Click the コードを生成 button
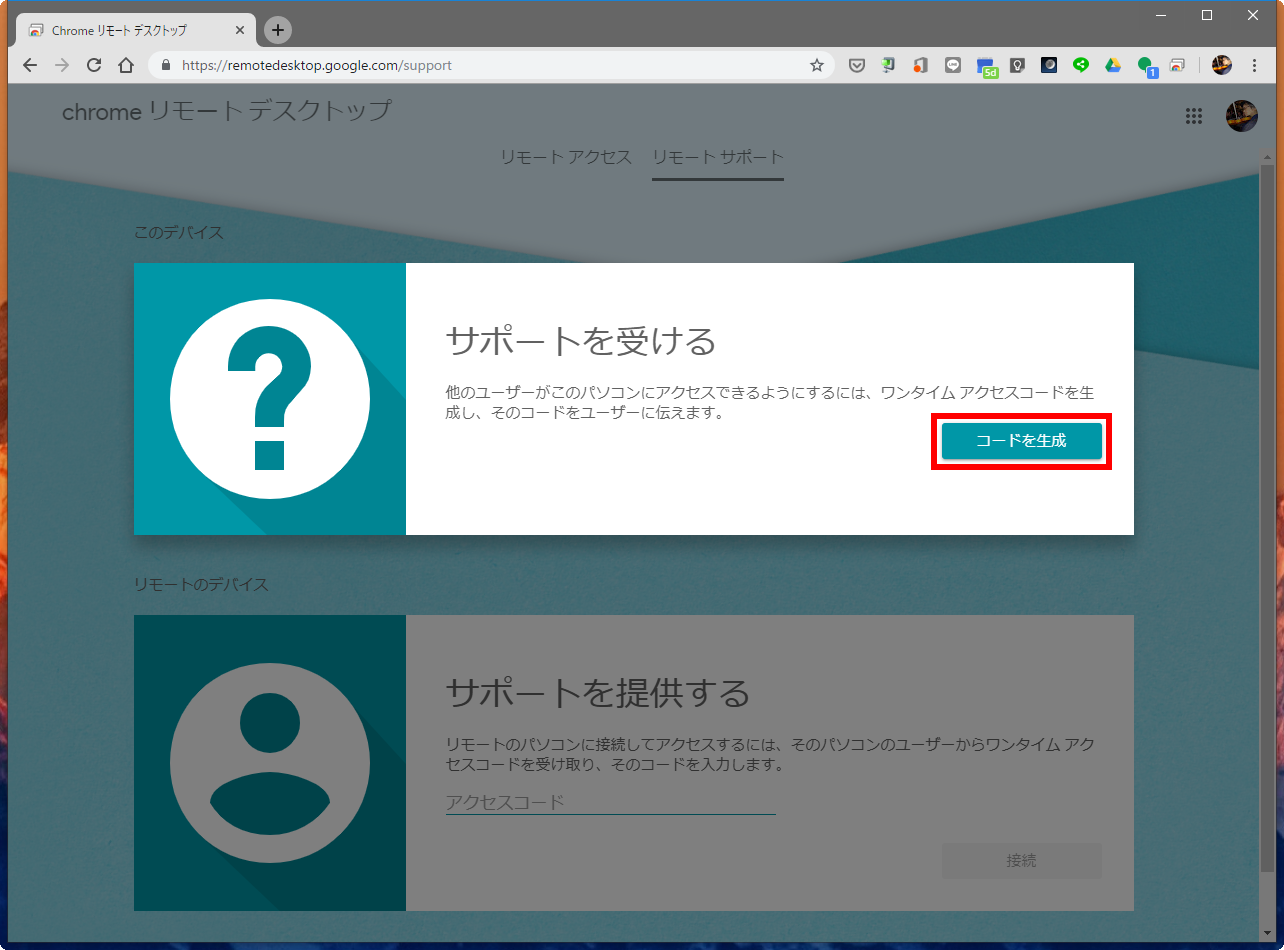The image size is (1284, 950). pos(1022,441)
